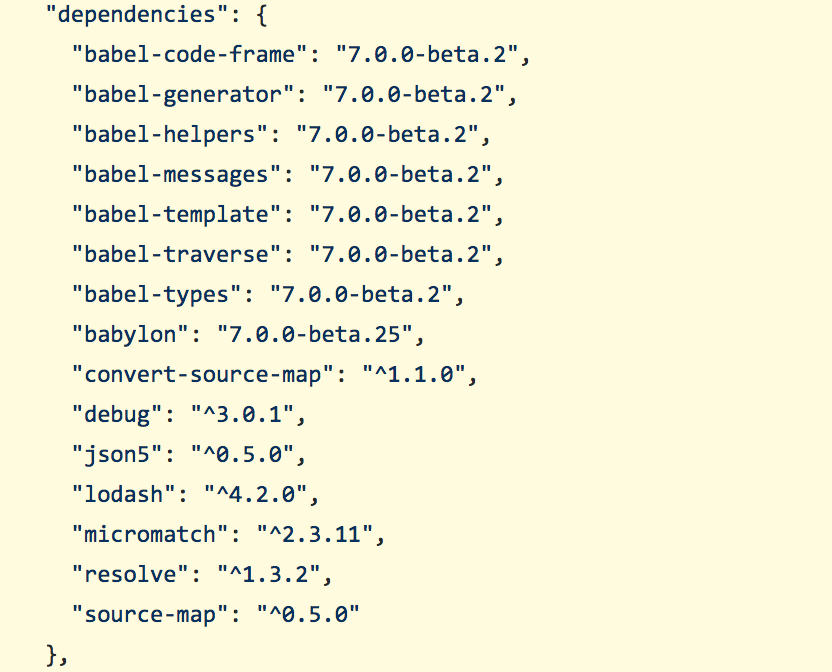Click the "babel-template" package name
832x672 pixels.
coord(170,215)
